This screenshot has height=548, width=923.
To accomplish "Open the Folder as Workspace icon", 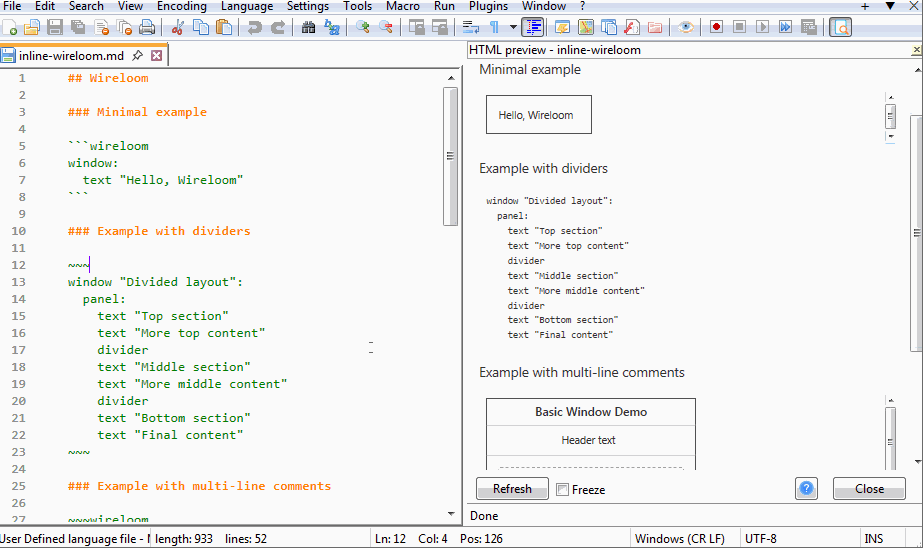I will 655,27.
